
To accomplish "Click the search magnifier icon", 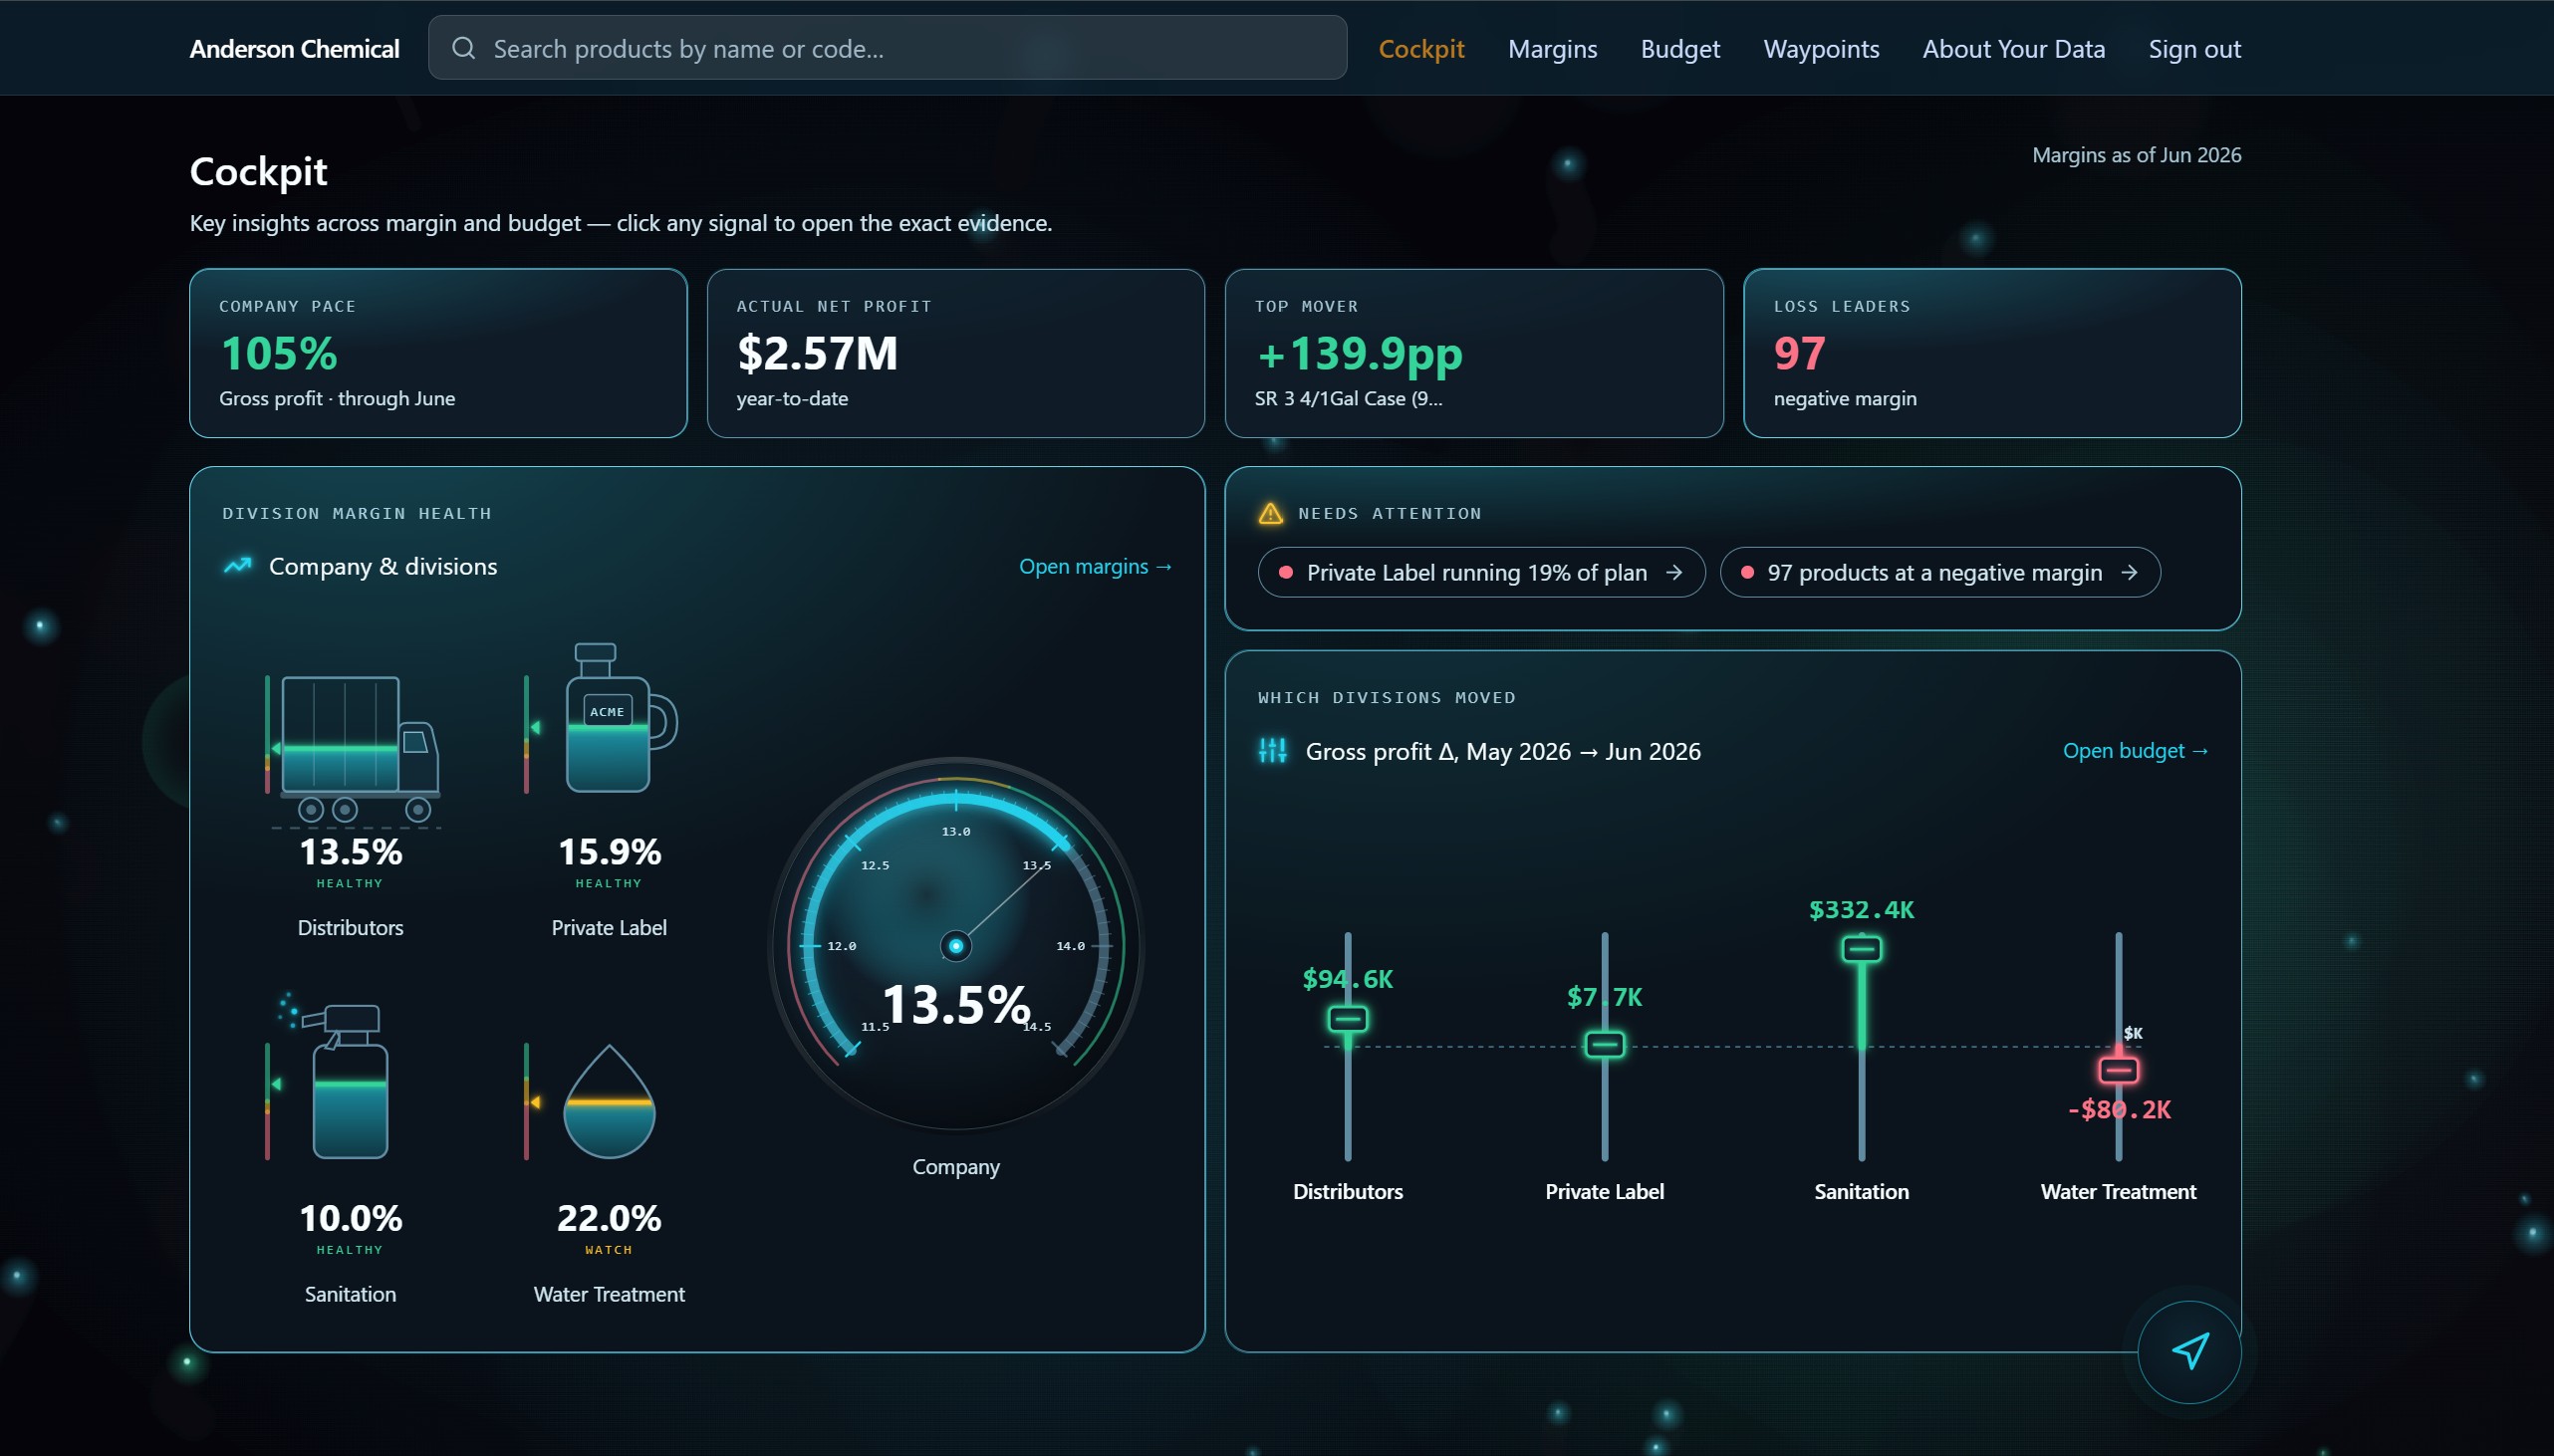I will point(463,48).
